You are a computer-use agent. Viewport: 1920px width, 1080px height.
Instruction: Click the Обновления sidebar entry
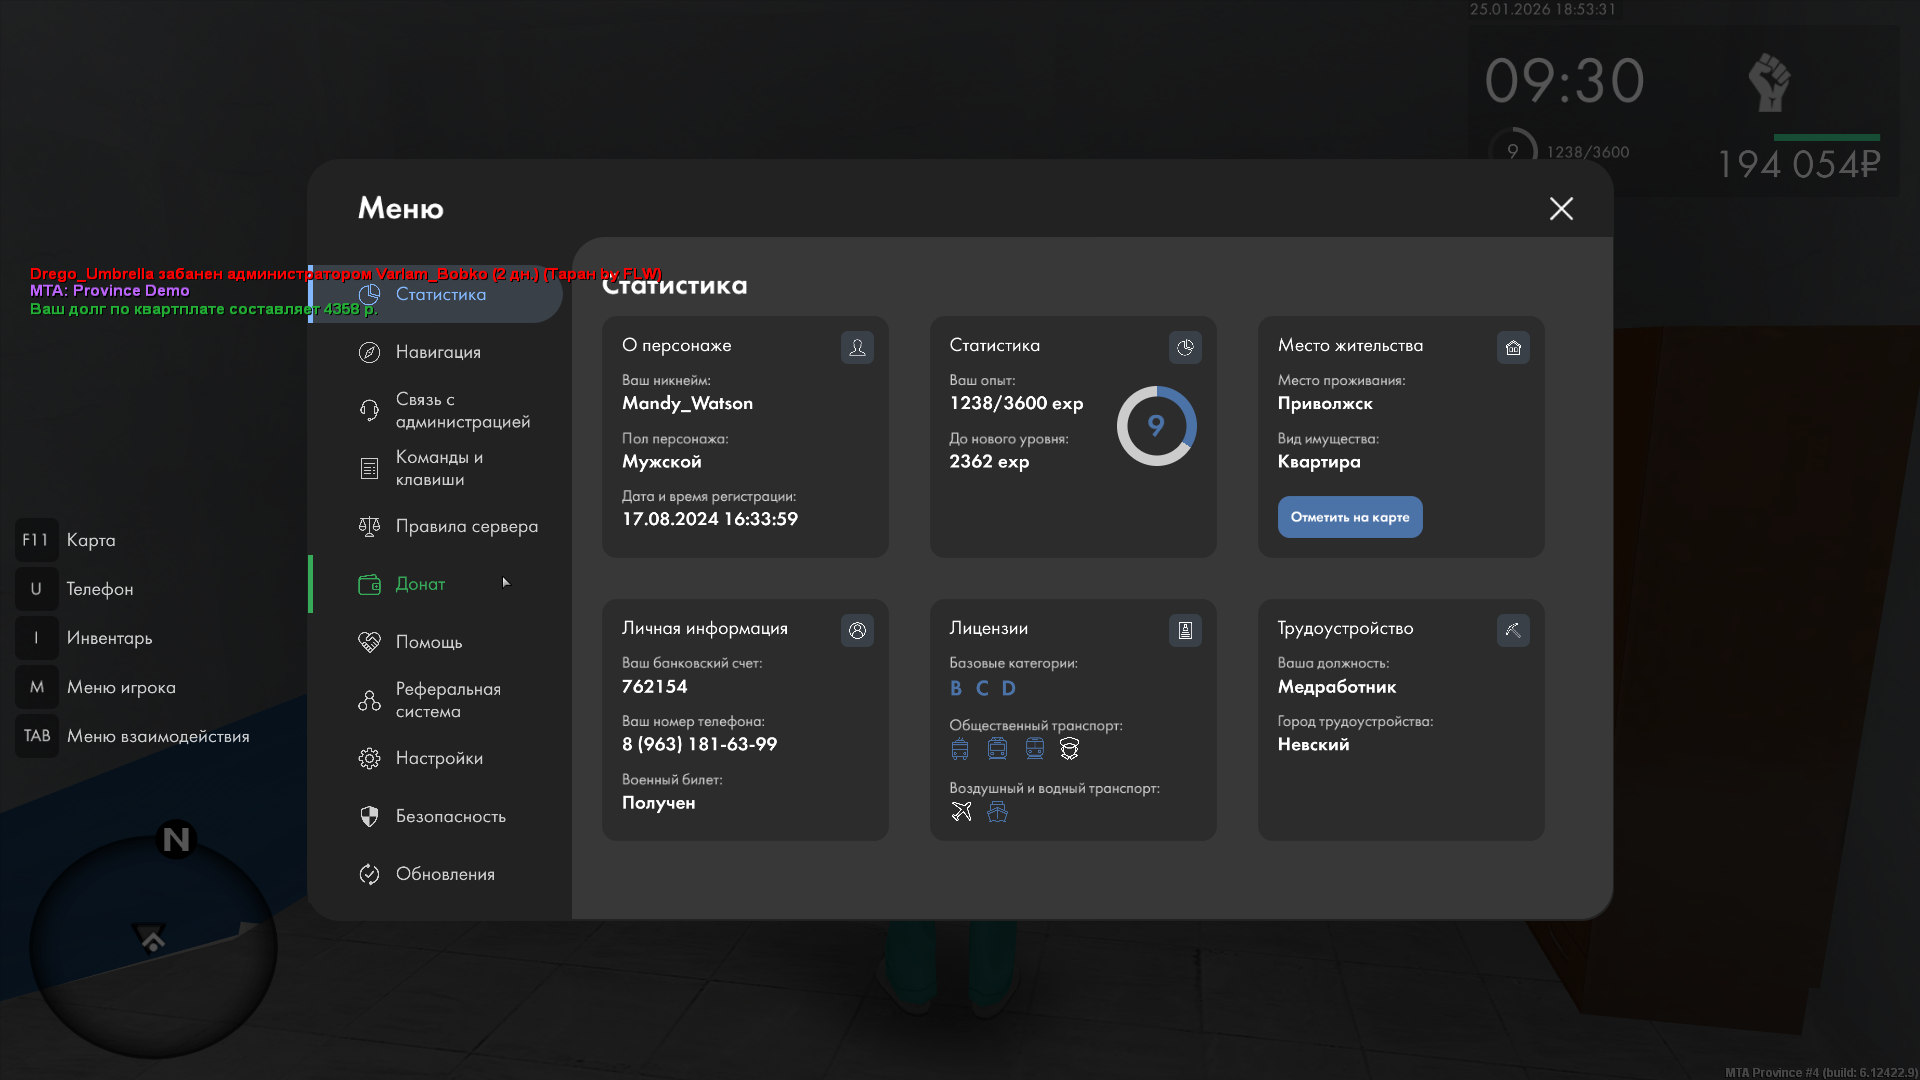point(445,874)
